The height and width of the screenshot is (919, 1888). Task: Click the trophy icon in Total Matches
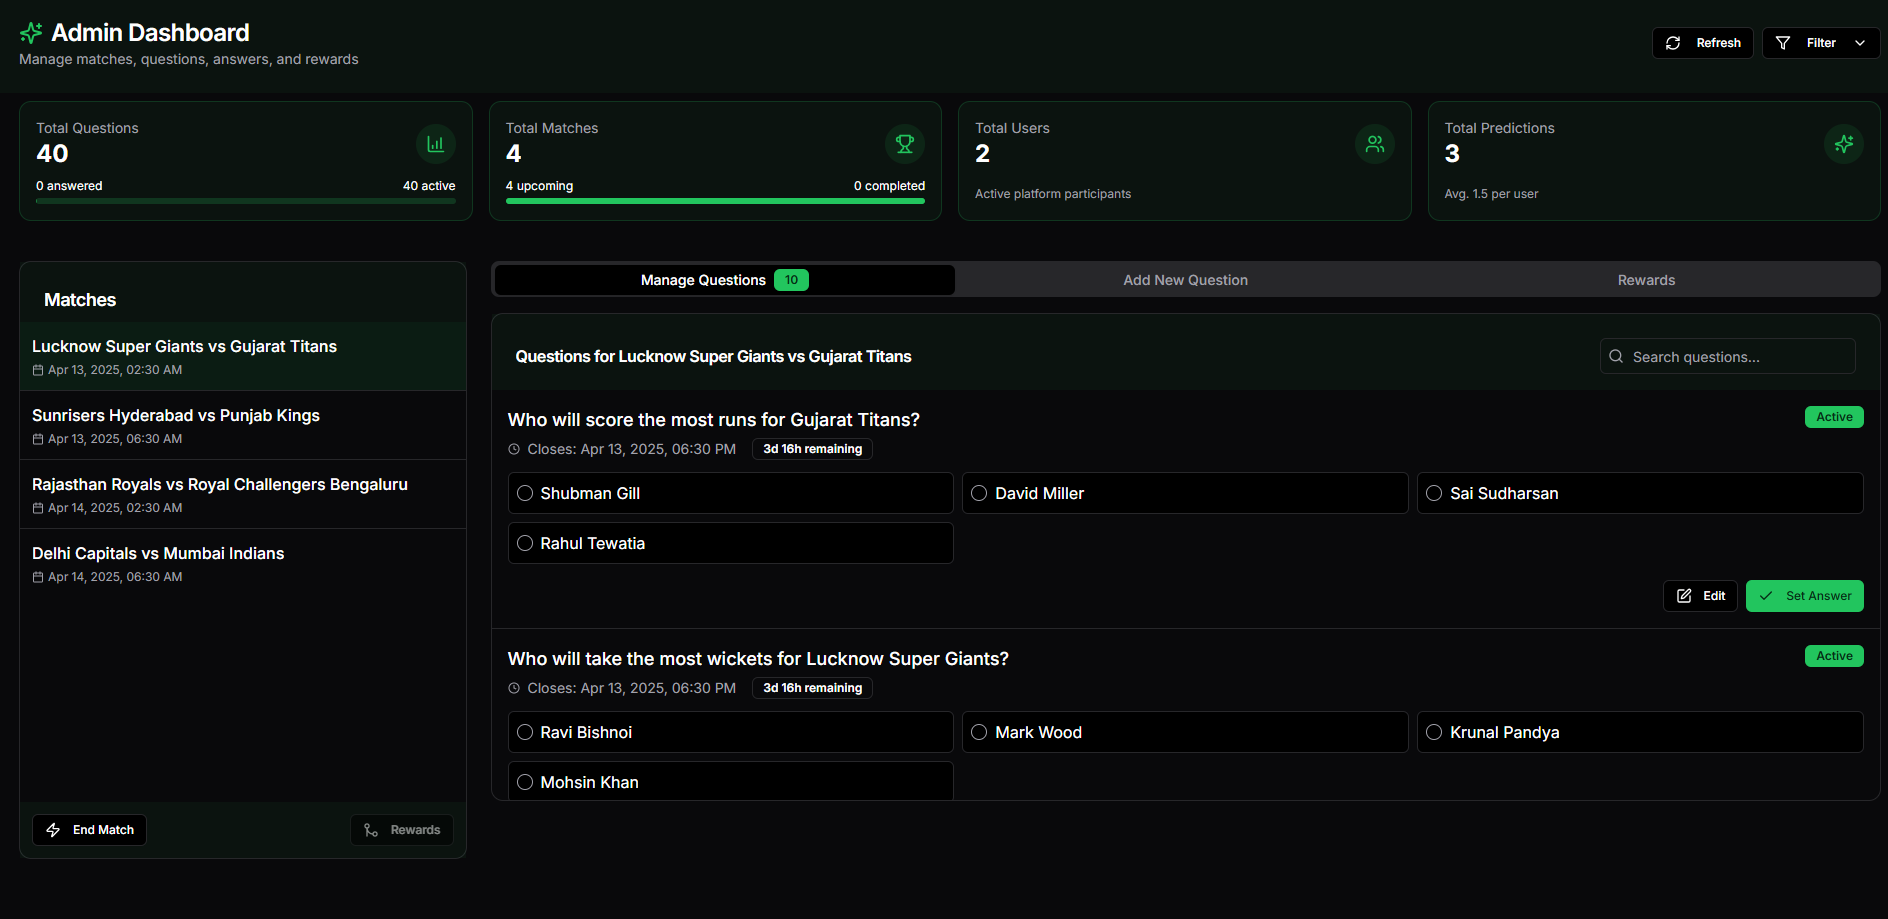905,144
